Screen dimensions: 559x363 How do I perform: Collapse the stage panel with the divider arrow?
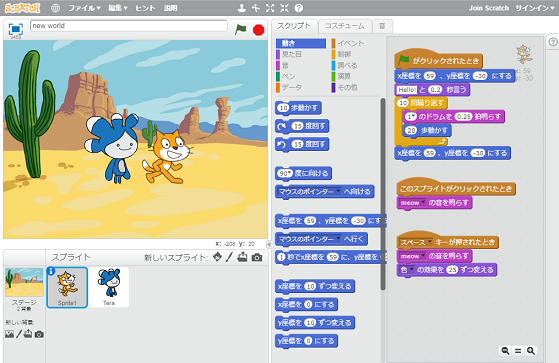269,244
